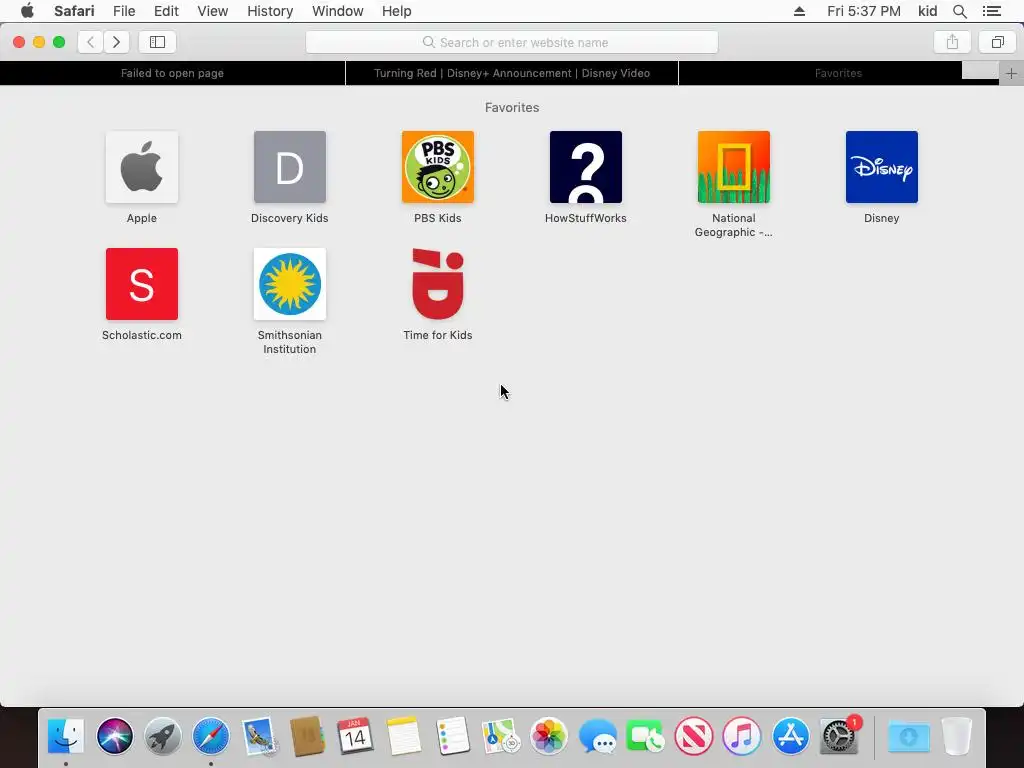Open Reminders from the Dock
Image resolution: width=1024 pixels, height=768 pixels.
tap(452, 737)
